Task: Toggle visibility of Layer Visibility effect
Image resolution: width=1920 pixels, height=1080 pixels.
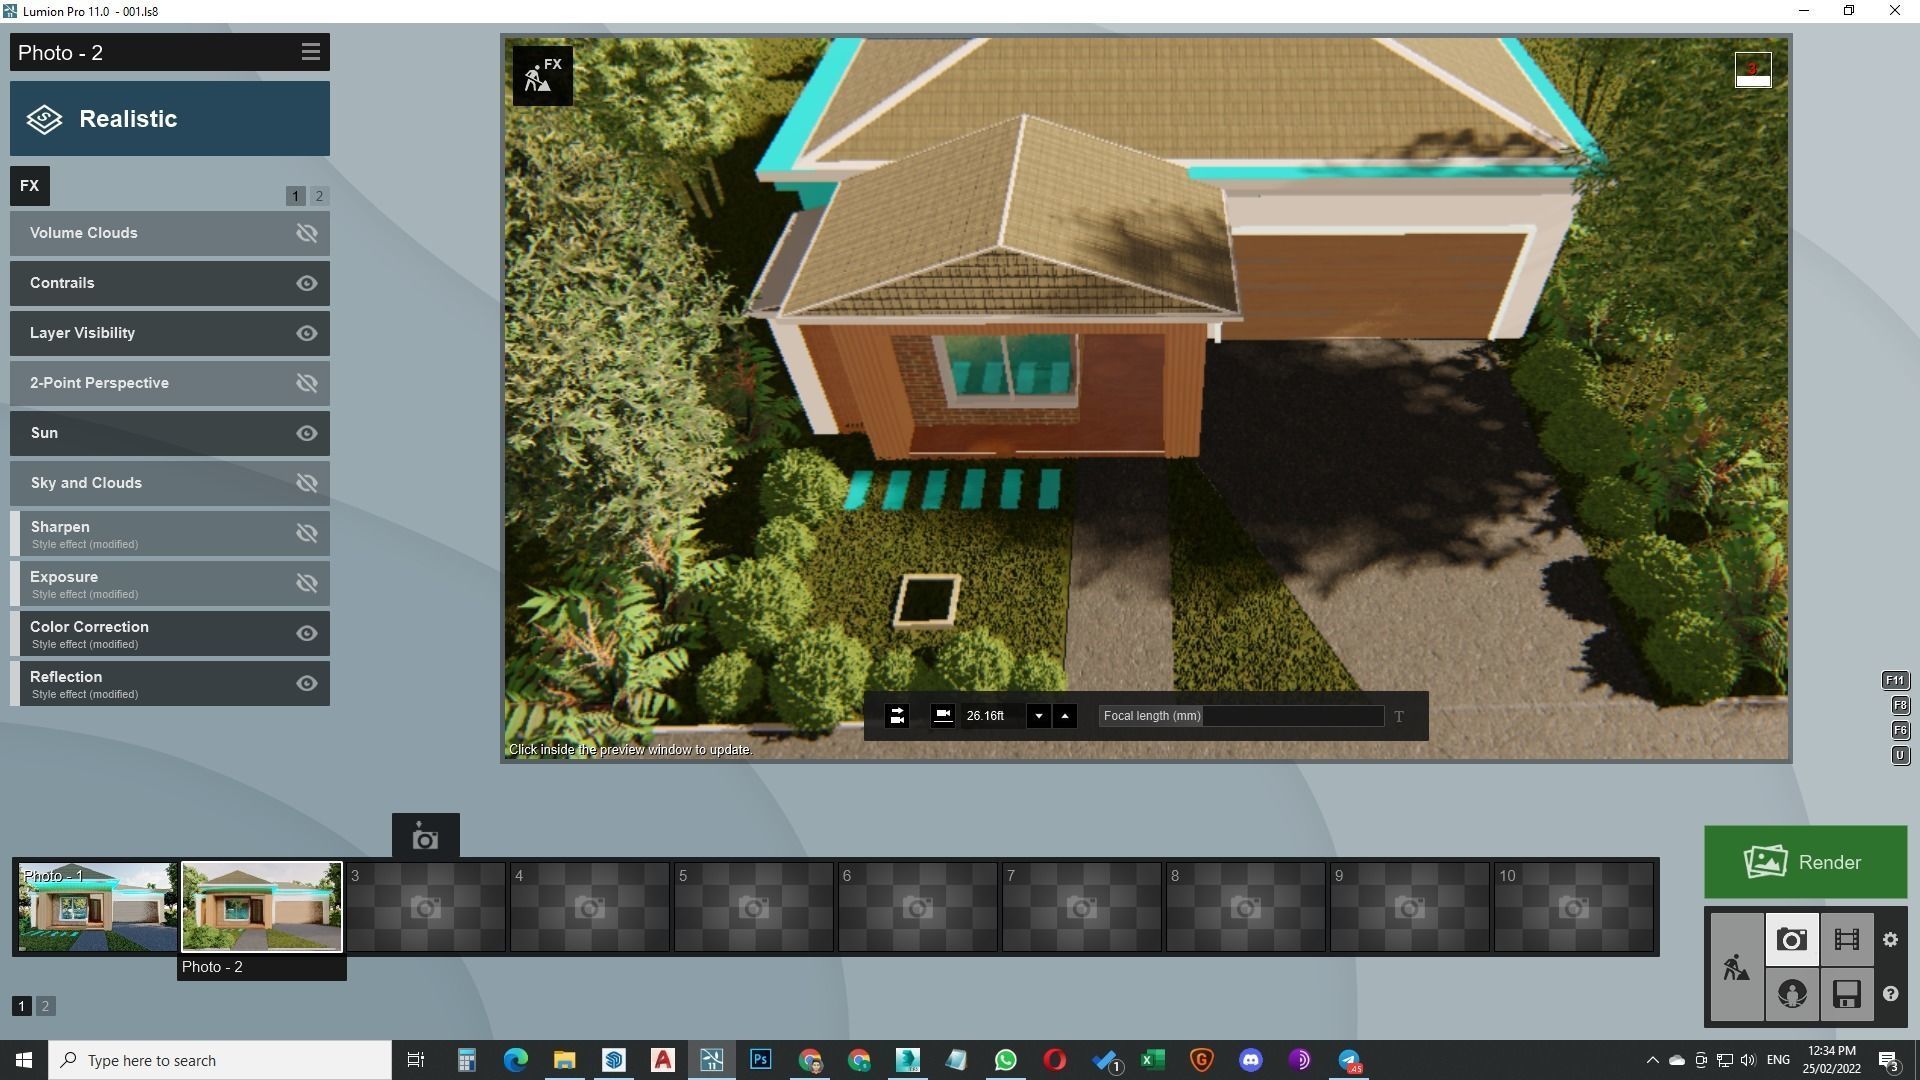Action: (307, 333)
